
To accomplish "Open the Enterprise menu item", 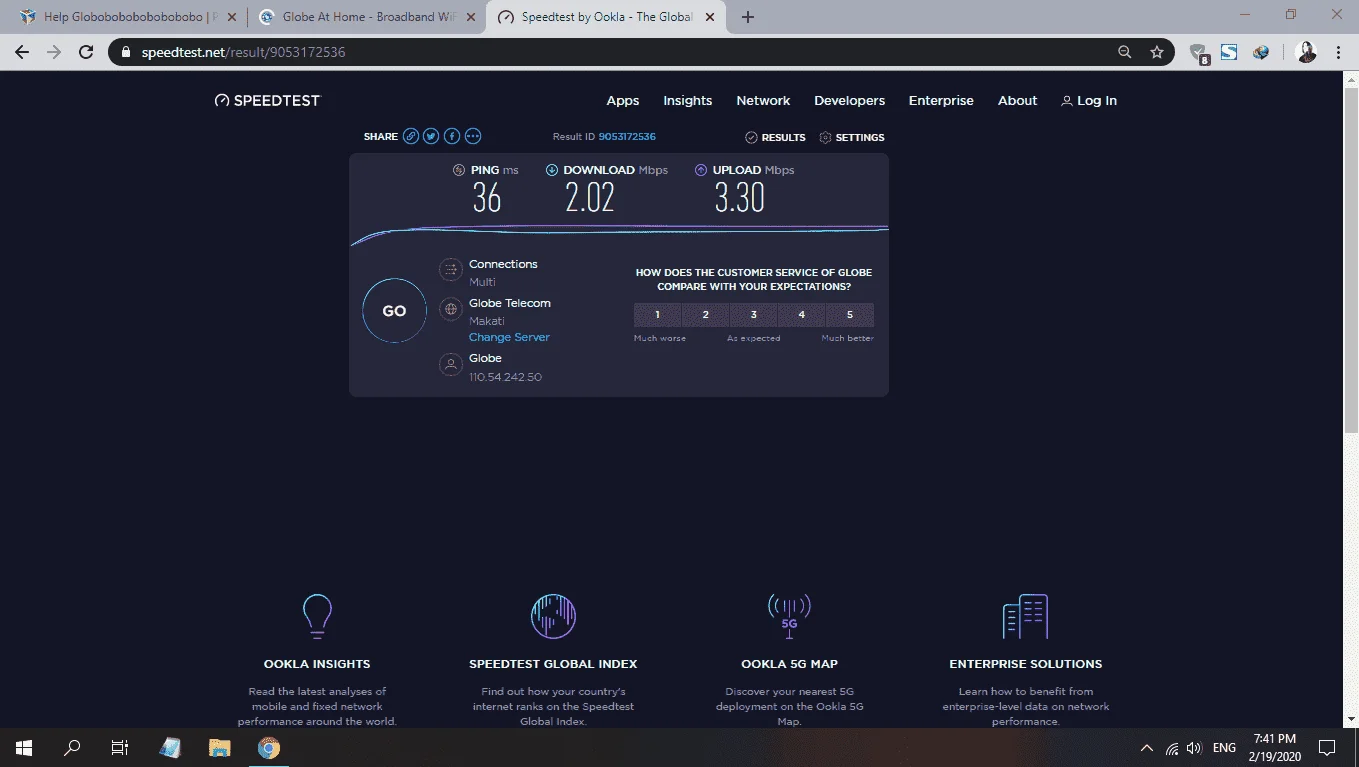I will pos(941,100).
